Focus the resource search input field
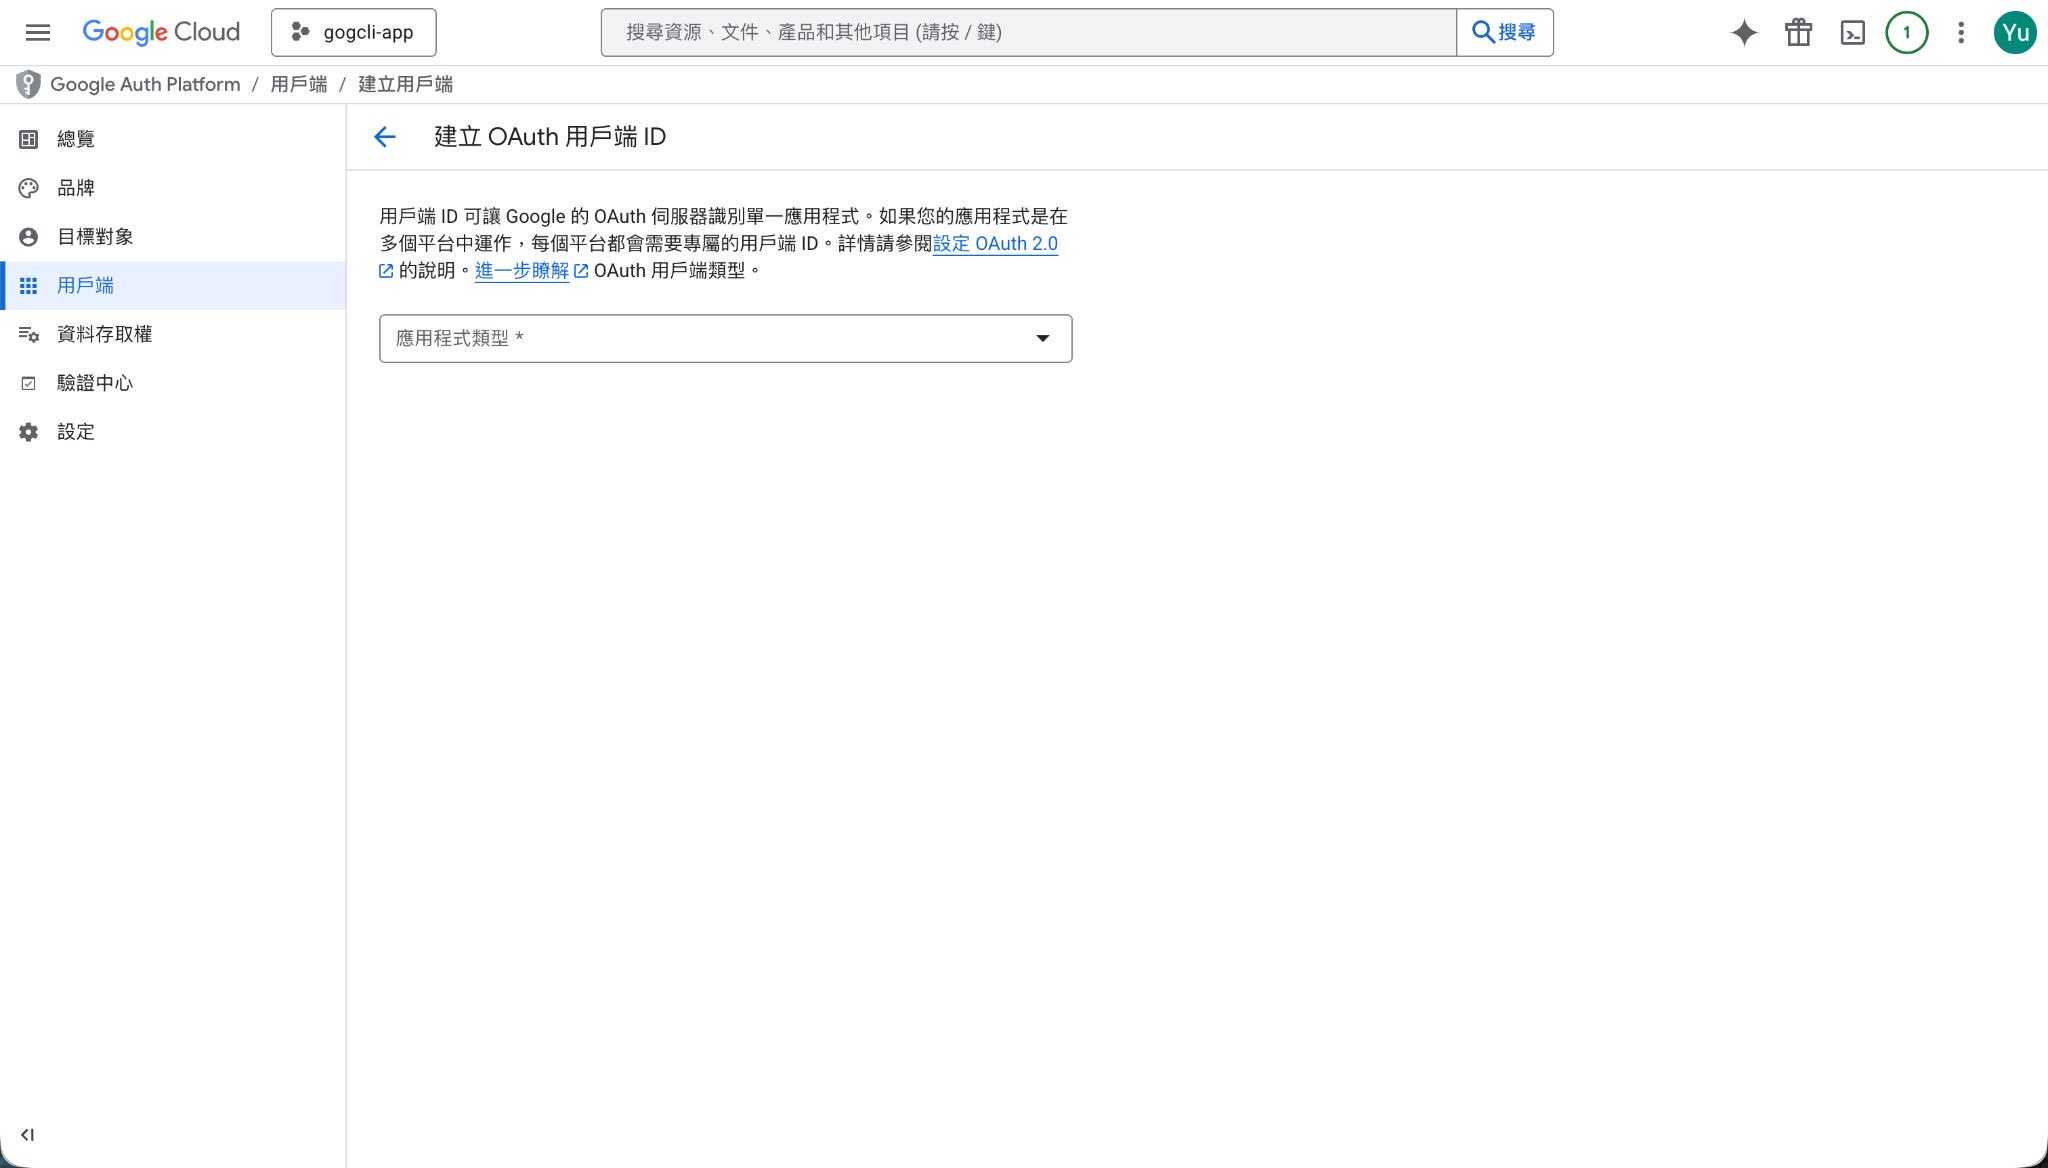 [x=1028, y=32]
